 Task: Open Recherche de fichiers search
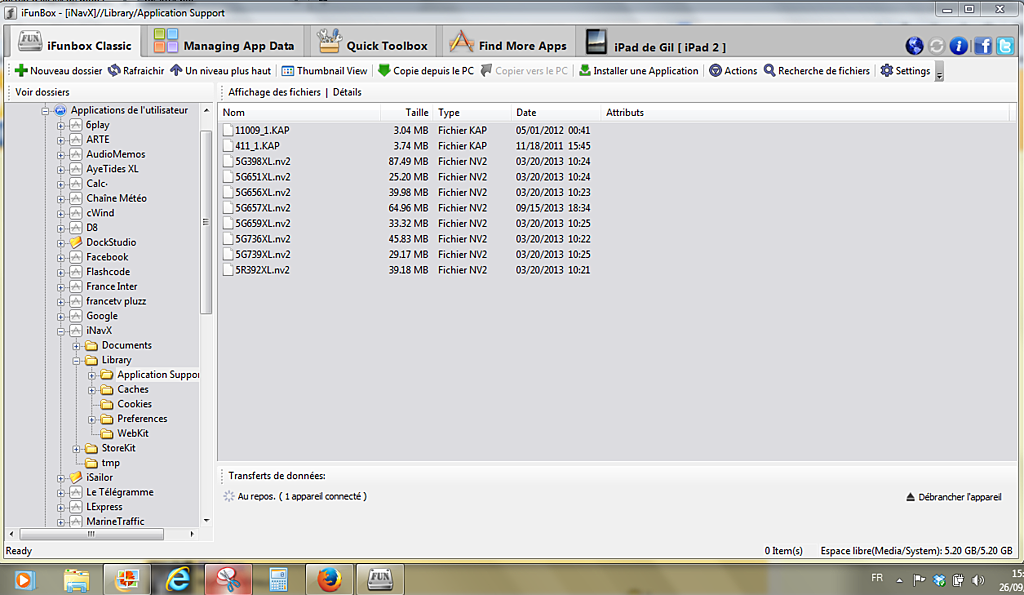click(816, 71)
